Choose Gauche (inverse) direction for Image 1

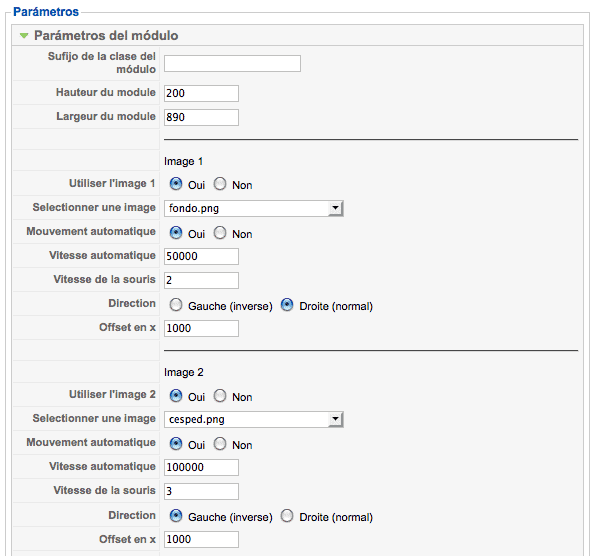[x=176, y=305]
